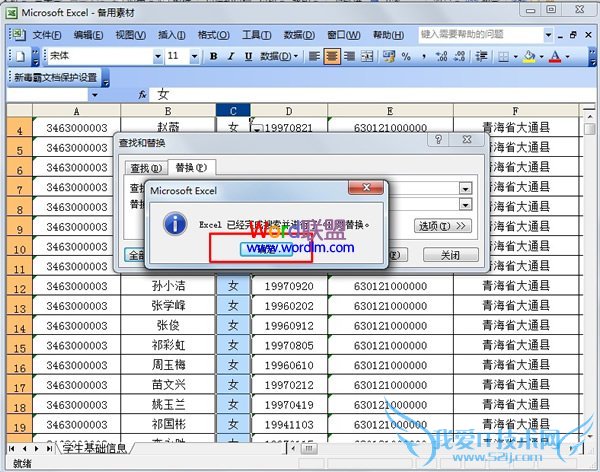Click the formula bar showing 女
Screen dimensions: 600x472
click(x=373, y=95)
